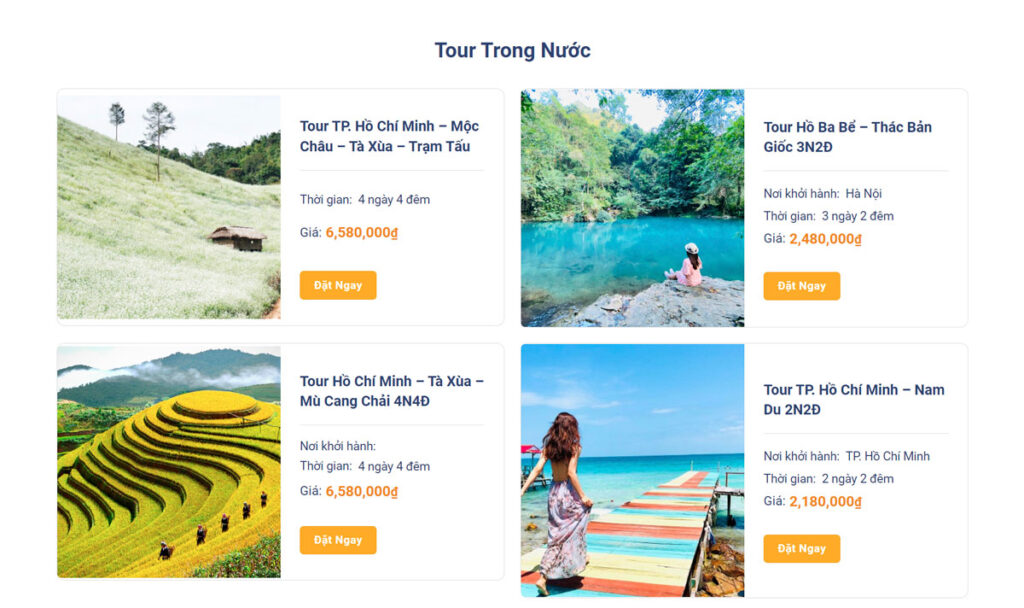Screen dimensions: 1024x608
Task: Book the Mù Cang Chải tour with Đặt Ngay
Action: pyautogui.click(x=338, y=540)
